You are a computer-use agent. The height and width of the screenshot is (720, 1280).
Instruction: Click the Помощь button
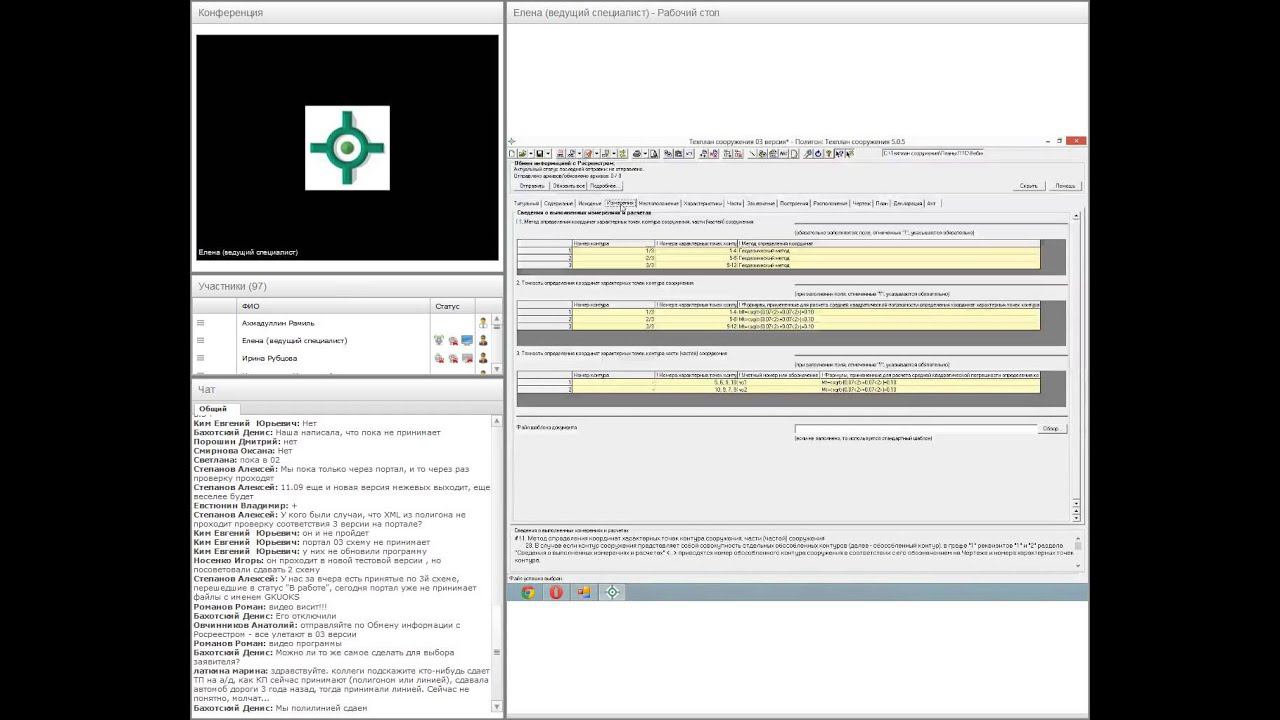click(x=1065, y=186)
